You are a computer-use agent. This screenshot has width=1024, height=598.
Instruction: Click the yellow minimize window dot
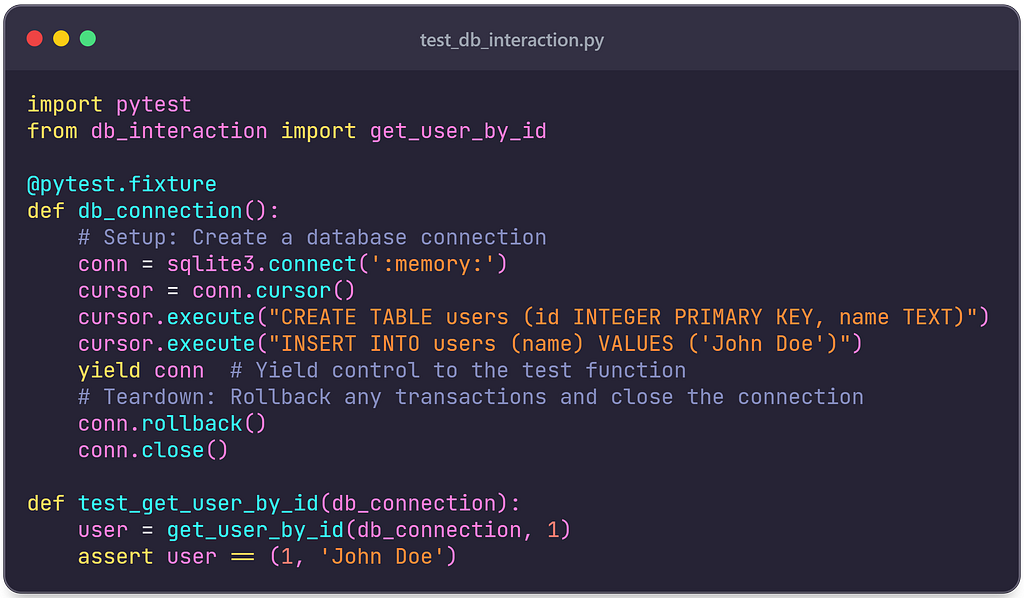pyautogui.click(x=61, y=39)
